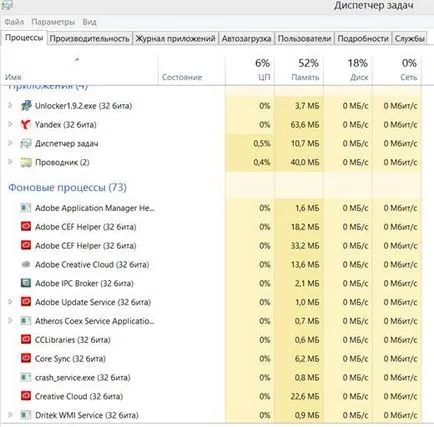Image resolution: width=434 pixels, height=427 pixels.
Task: Switch to the Процессы tab
Action: click(24, 38)
